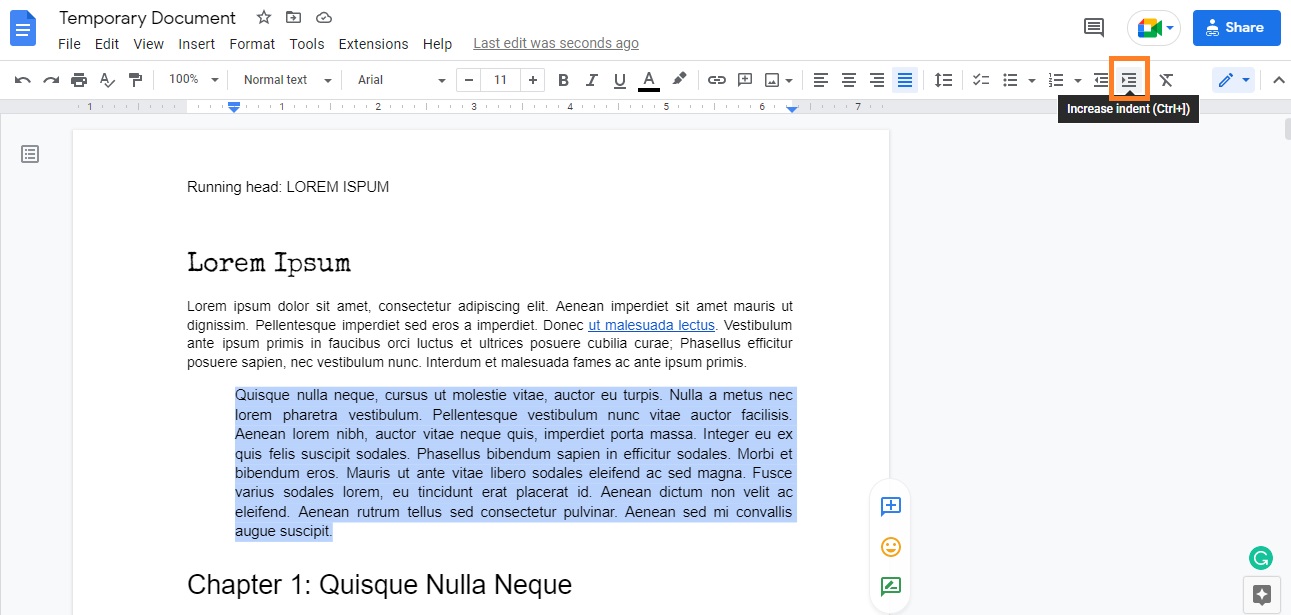Open the text color picker
Screen dimensions: 1291x615
648,79
